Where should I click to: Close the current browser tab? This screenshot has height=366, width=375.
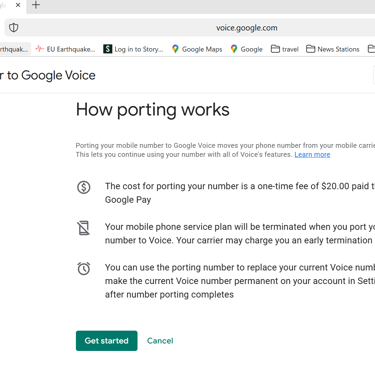[x=18, y=5]
